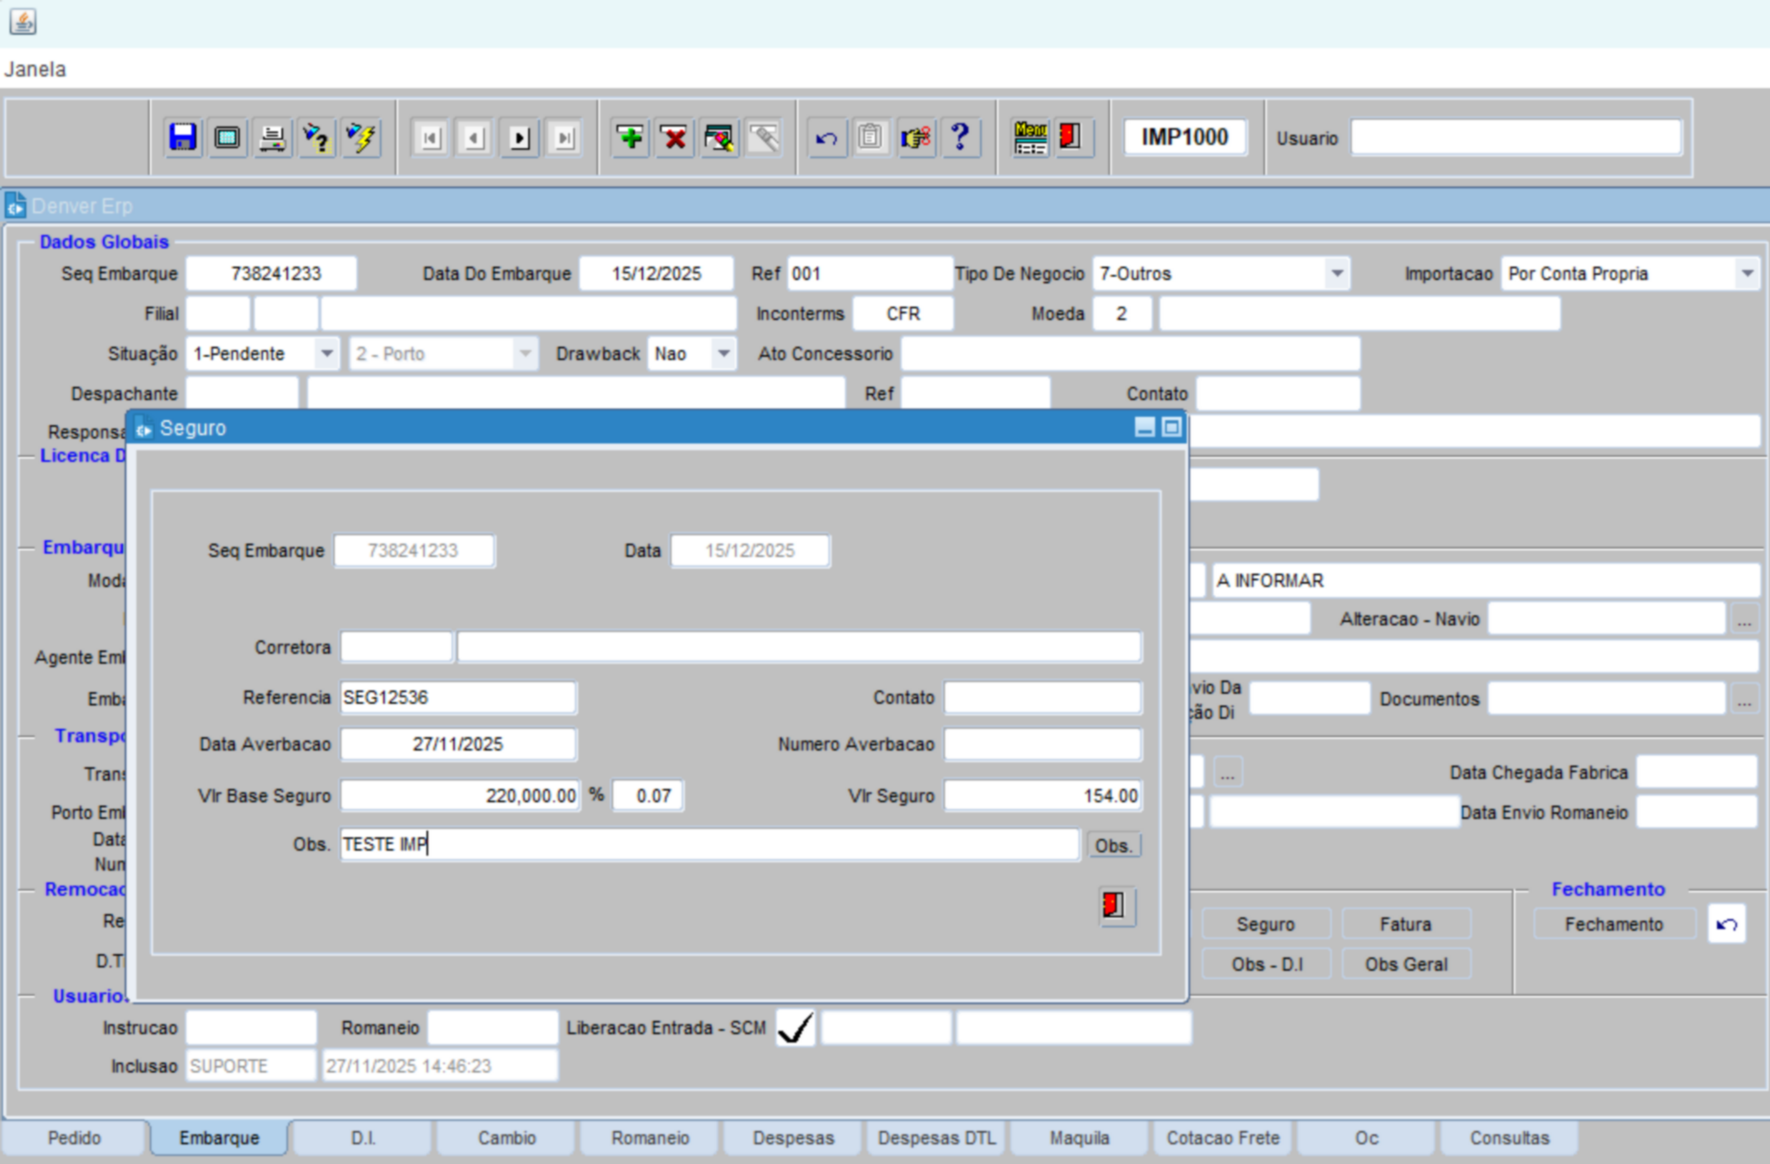
Task: Open the Drawback dropdown
Action: [723, 354]
